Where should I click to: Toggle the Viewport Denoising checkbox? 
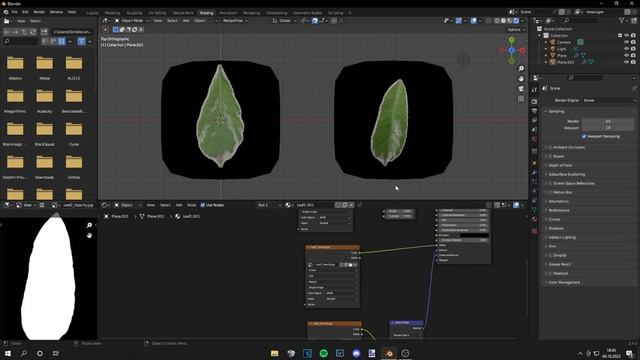tap(584, 136)
